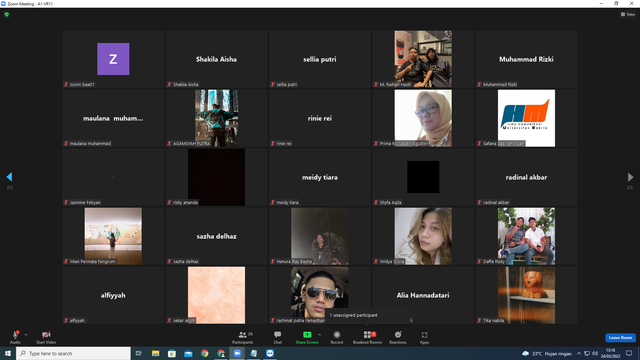Viewport: 640px width, 360px height.
Task: Click the radinal akbar name tile
Action: [x=526, y=177]
